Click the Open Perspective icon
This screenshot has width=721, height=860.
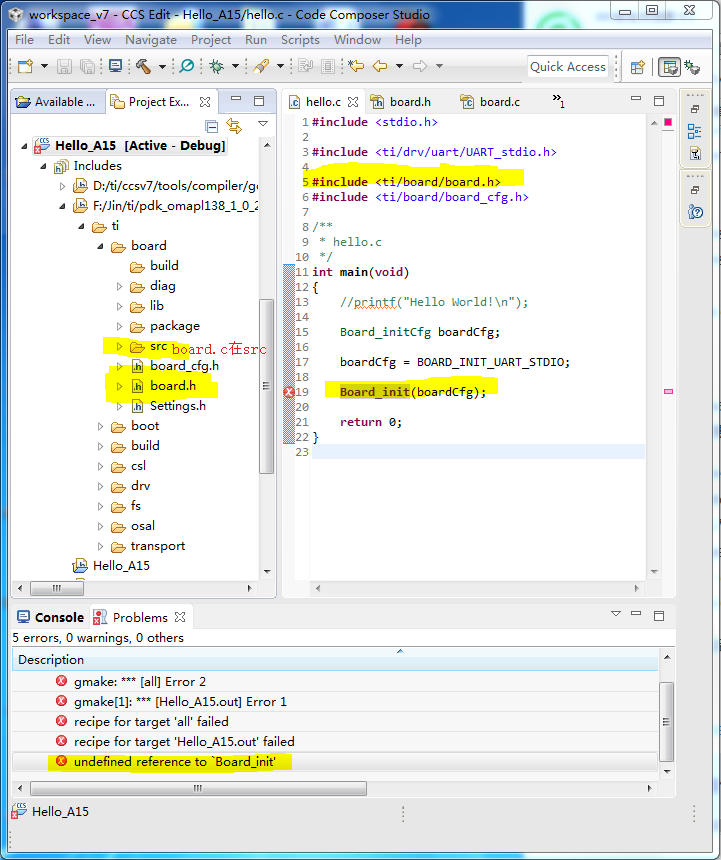[x=638, y=67]
